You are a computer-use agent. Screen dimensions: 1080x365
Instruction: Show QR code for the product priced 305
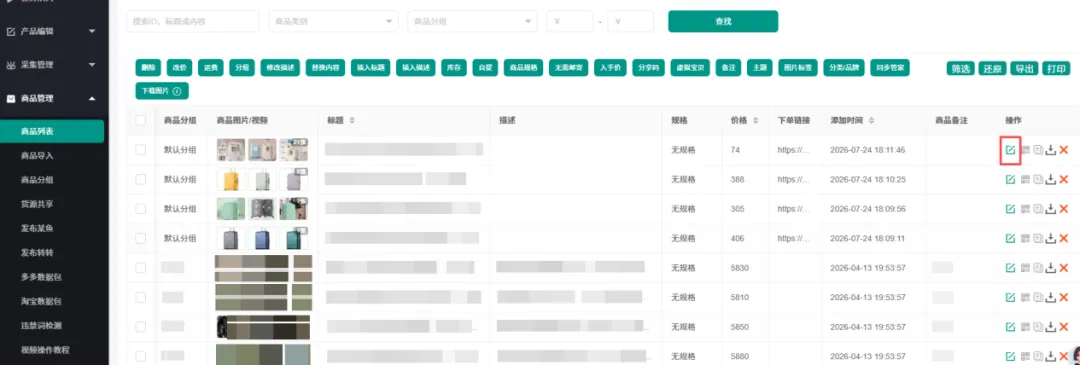(1025, 209)
